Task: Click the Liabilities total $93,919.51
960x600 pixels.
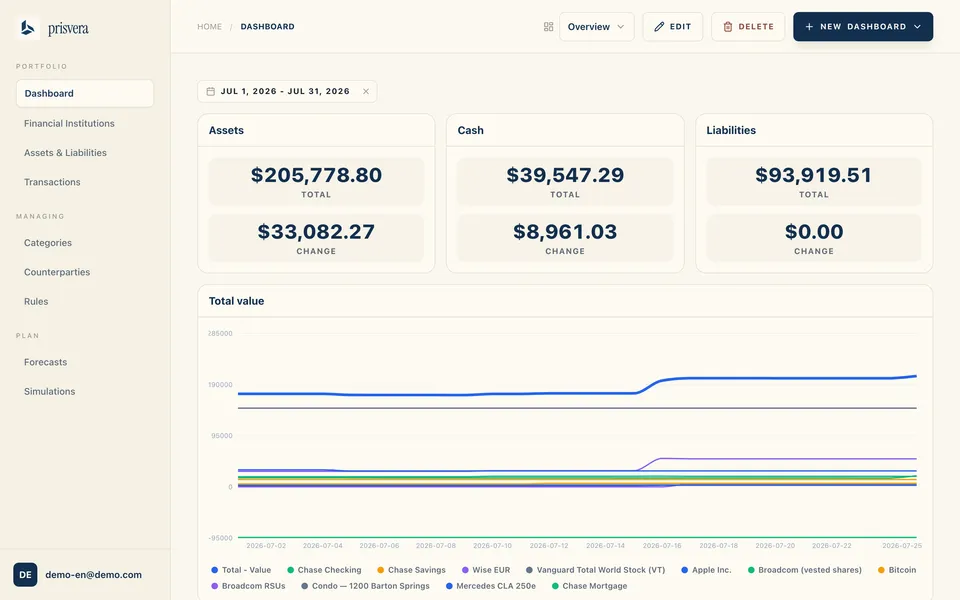Action: coord(814,175)
